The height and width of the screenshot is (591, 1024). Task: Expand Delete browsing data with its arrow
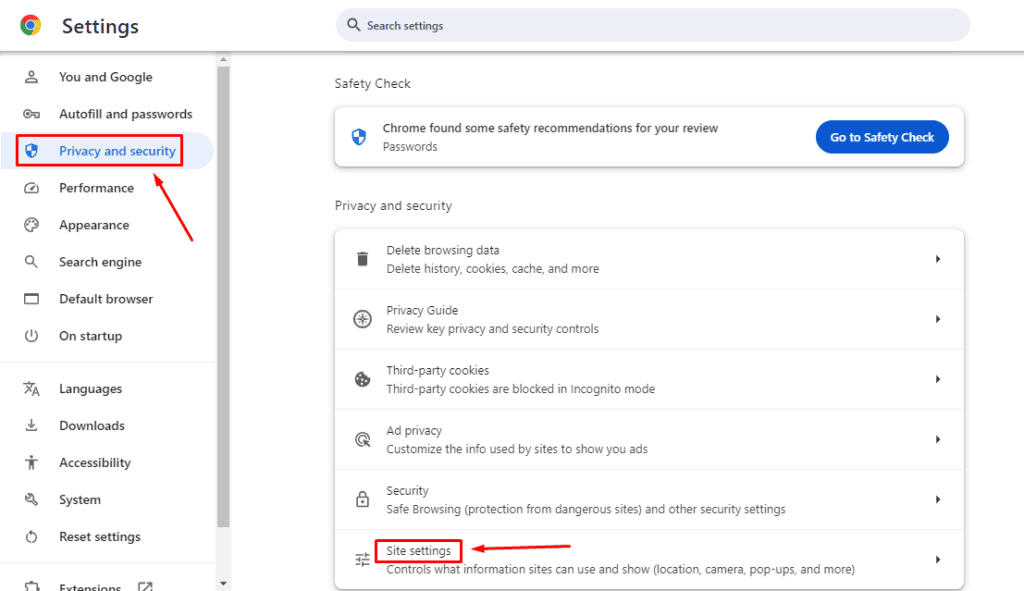tap(938, 259)
